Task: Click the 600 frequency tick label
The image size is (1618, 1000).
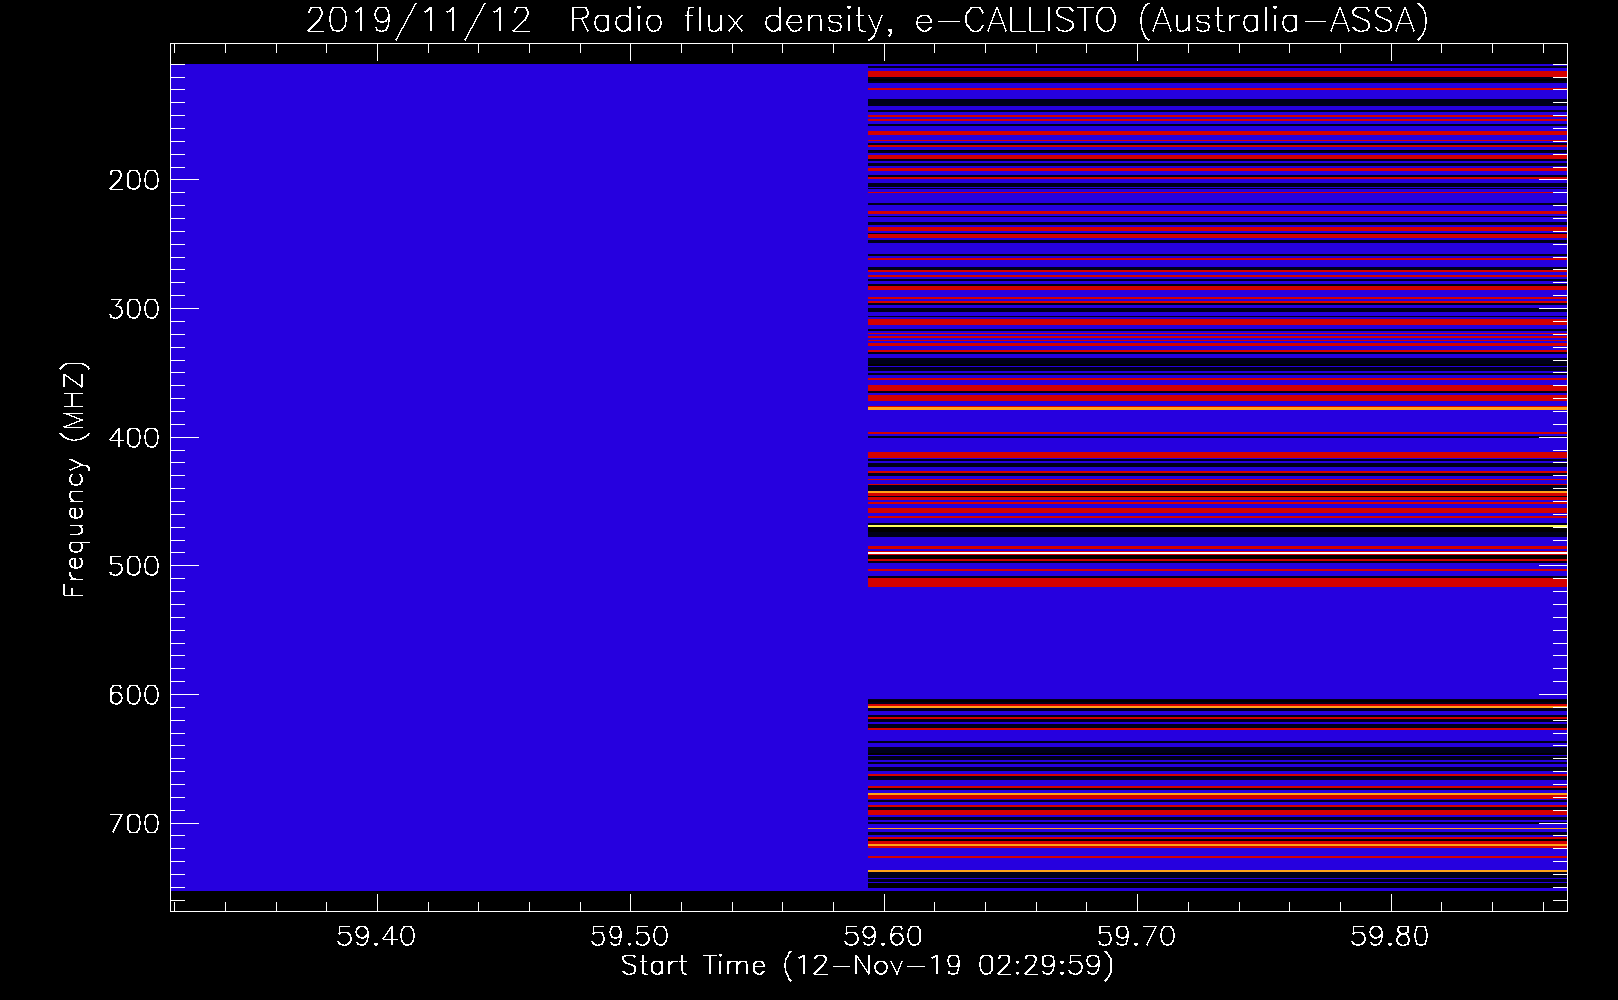Action: click(133, 695)
